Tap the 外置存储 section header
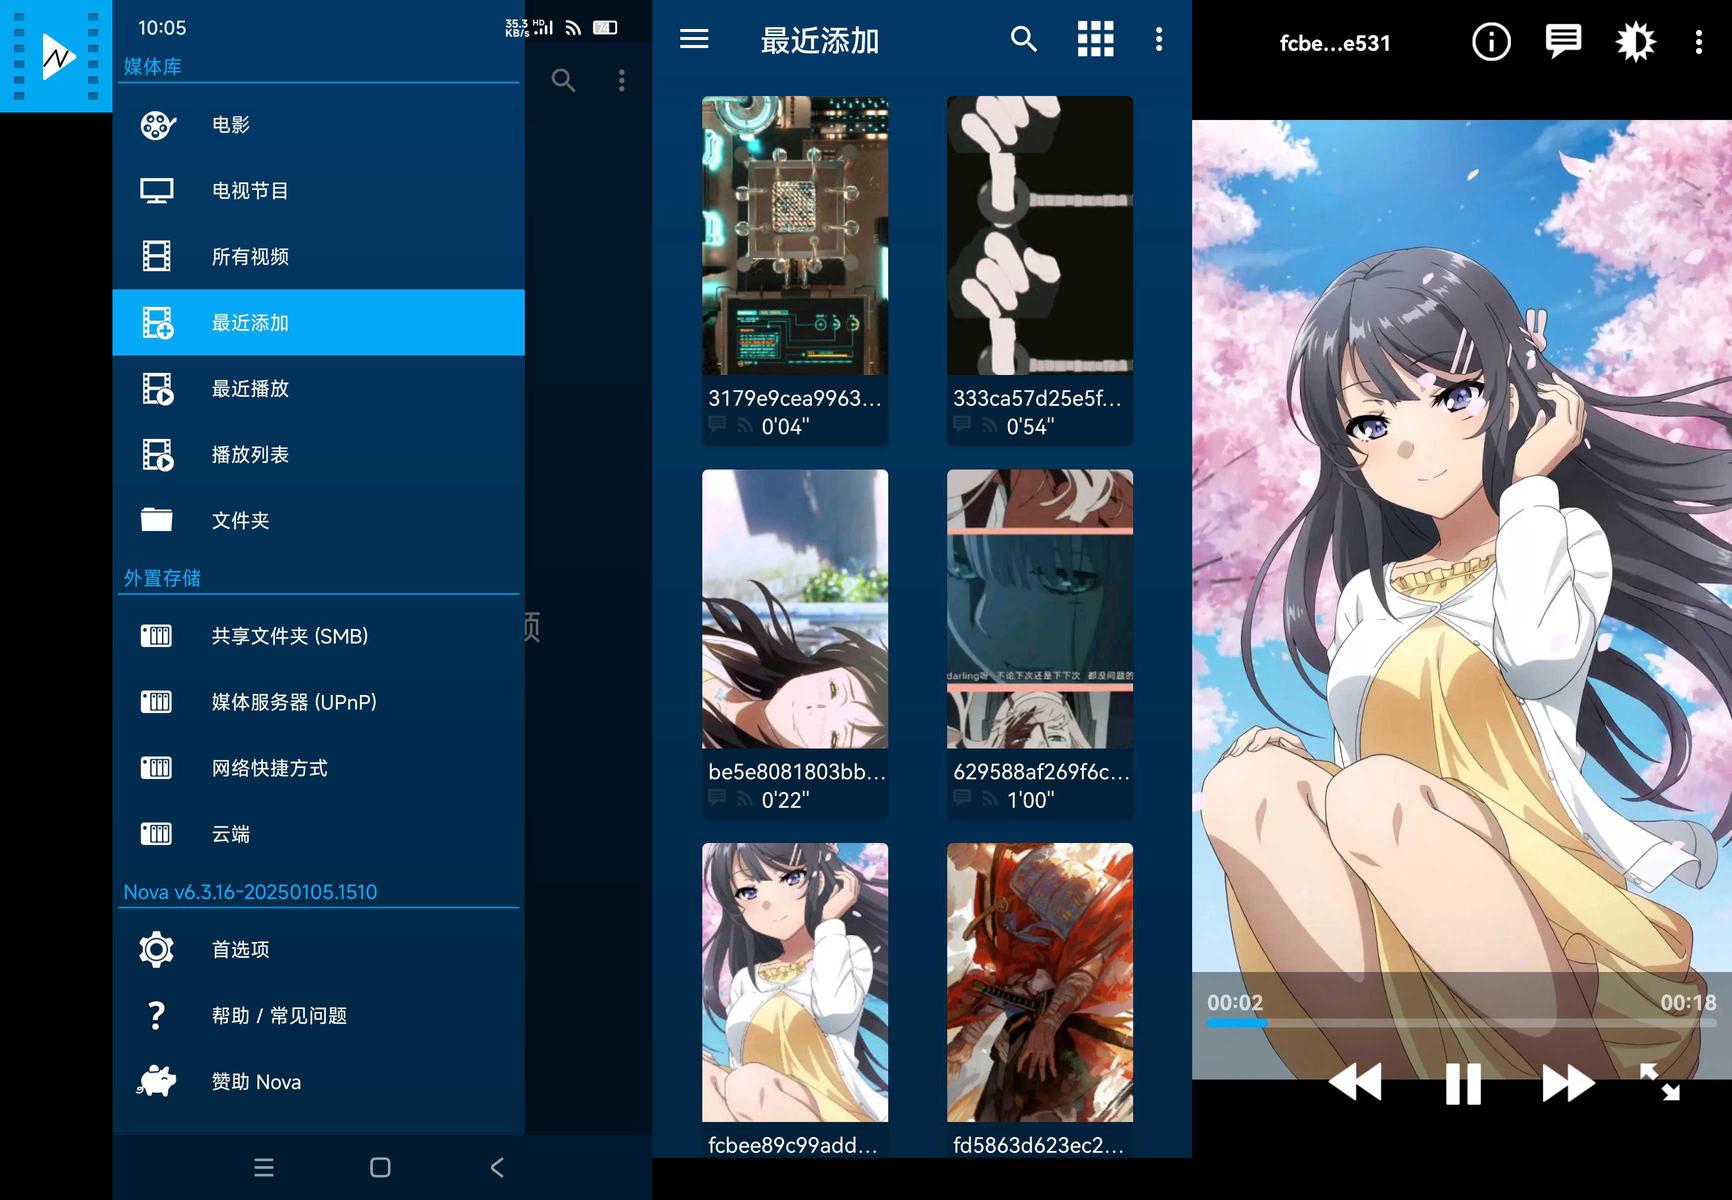 point(162,578)
